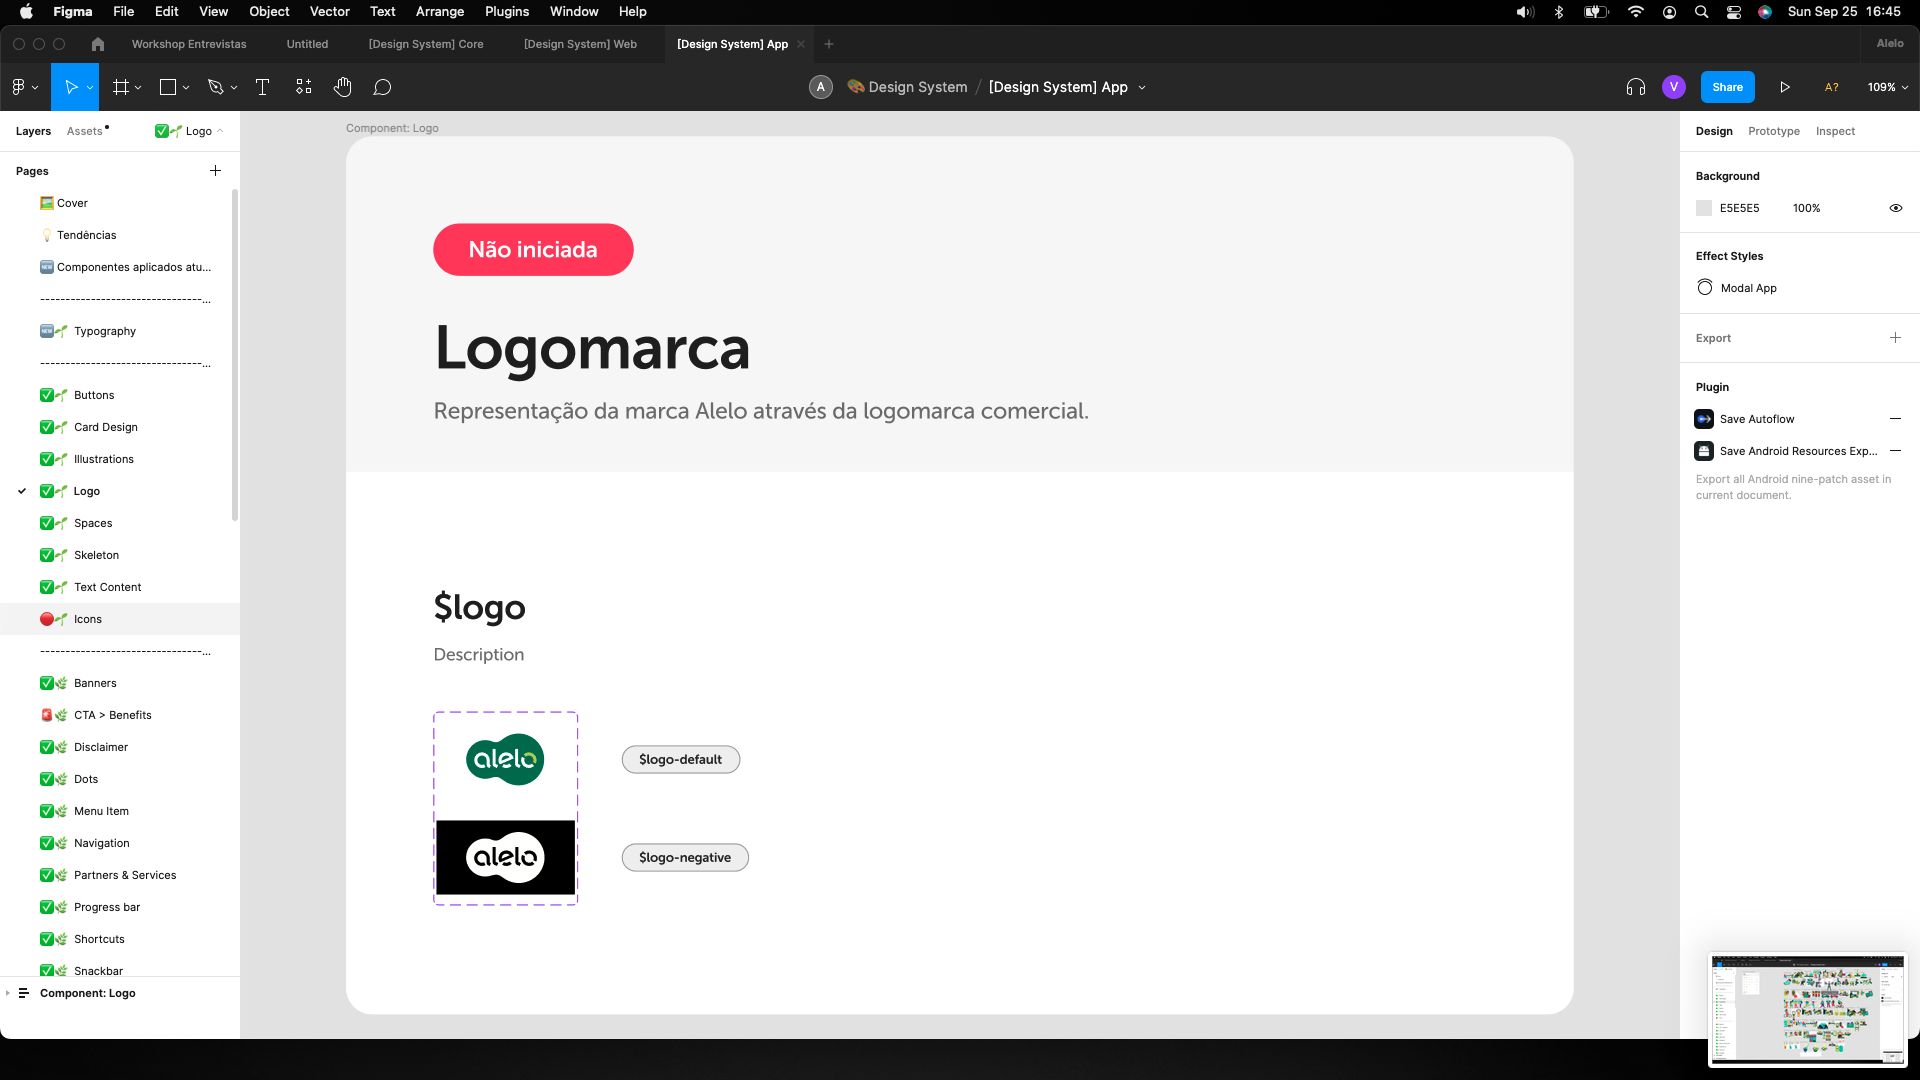
Task: Open the Resources components tool
Action: (304, 87)
